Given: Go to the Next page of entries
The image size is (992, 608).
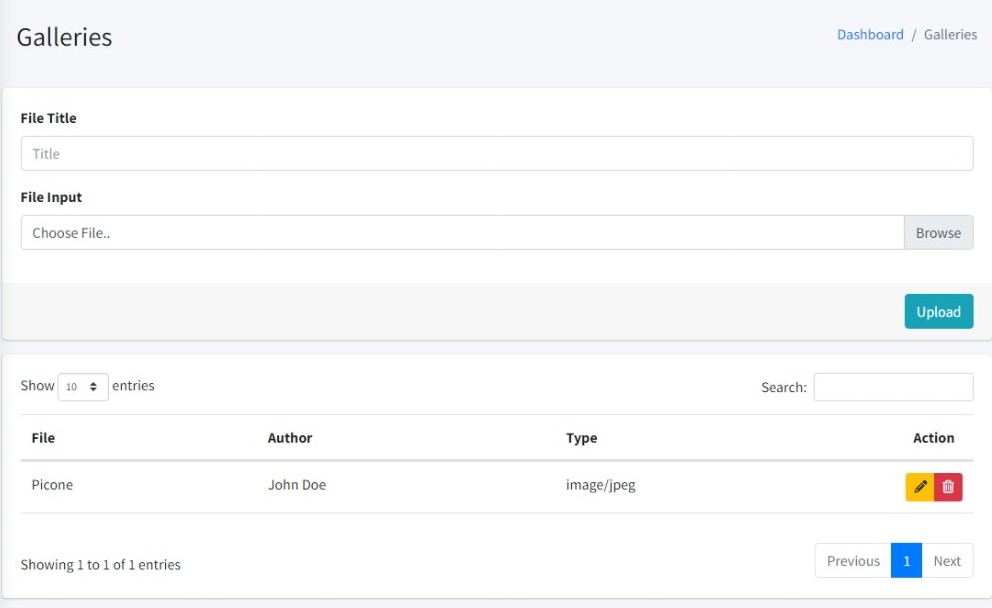Looking at the screenshot, I should 947,561.
